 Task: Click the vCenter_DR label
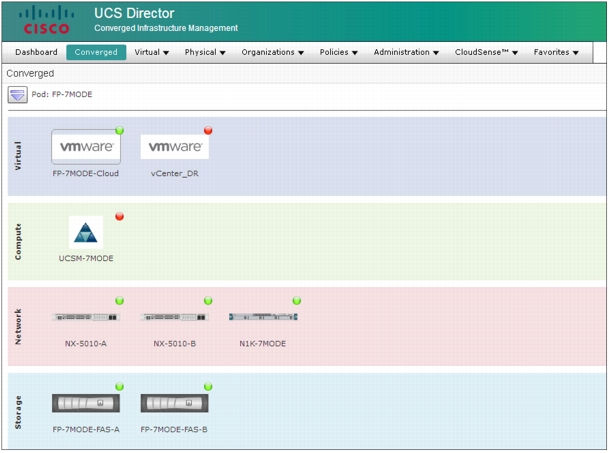[x=175, y=174]
